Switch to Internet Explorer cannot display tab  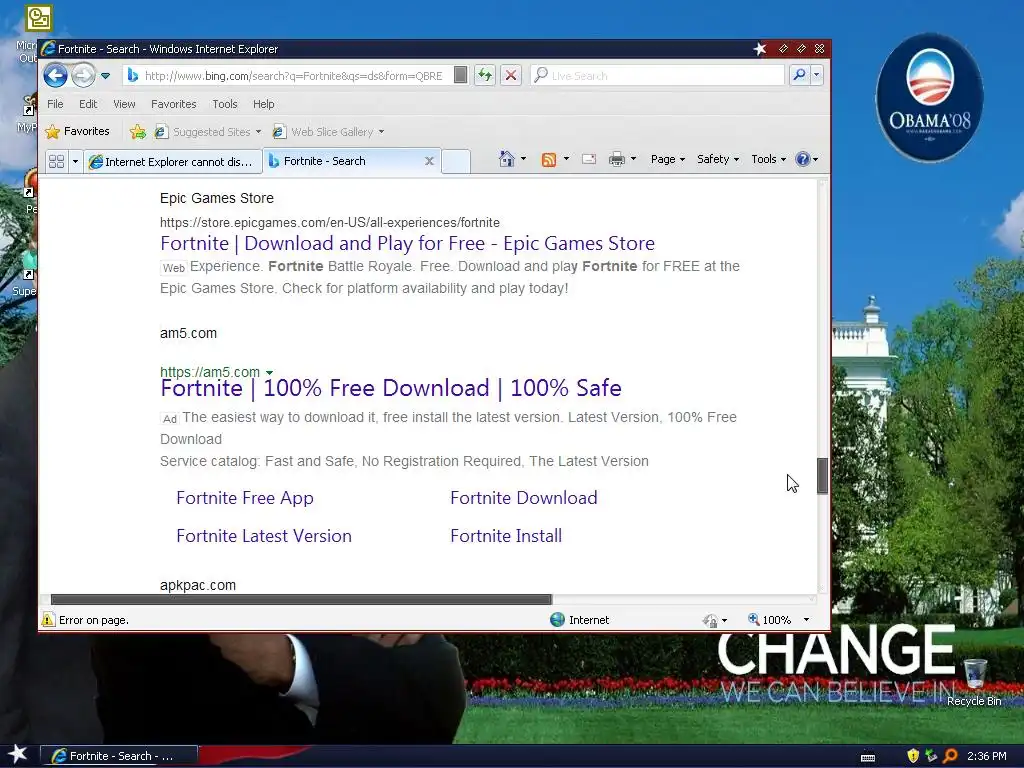[172, 161]
